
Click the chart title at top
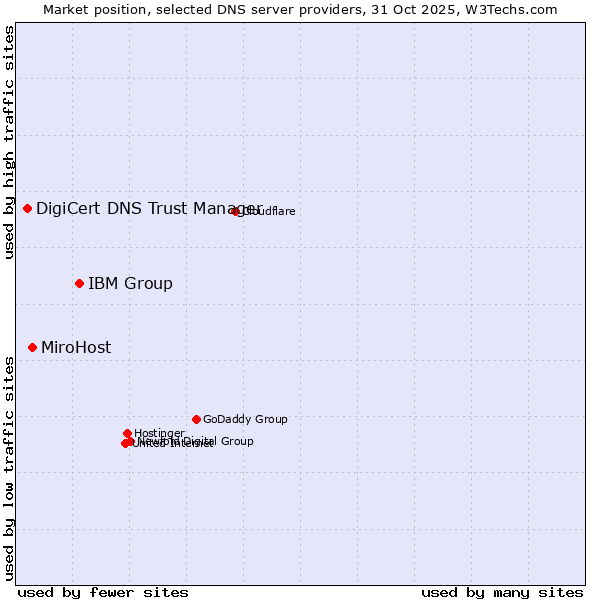(300, 9)
